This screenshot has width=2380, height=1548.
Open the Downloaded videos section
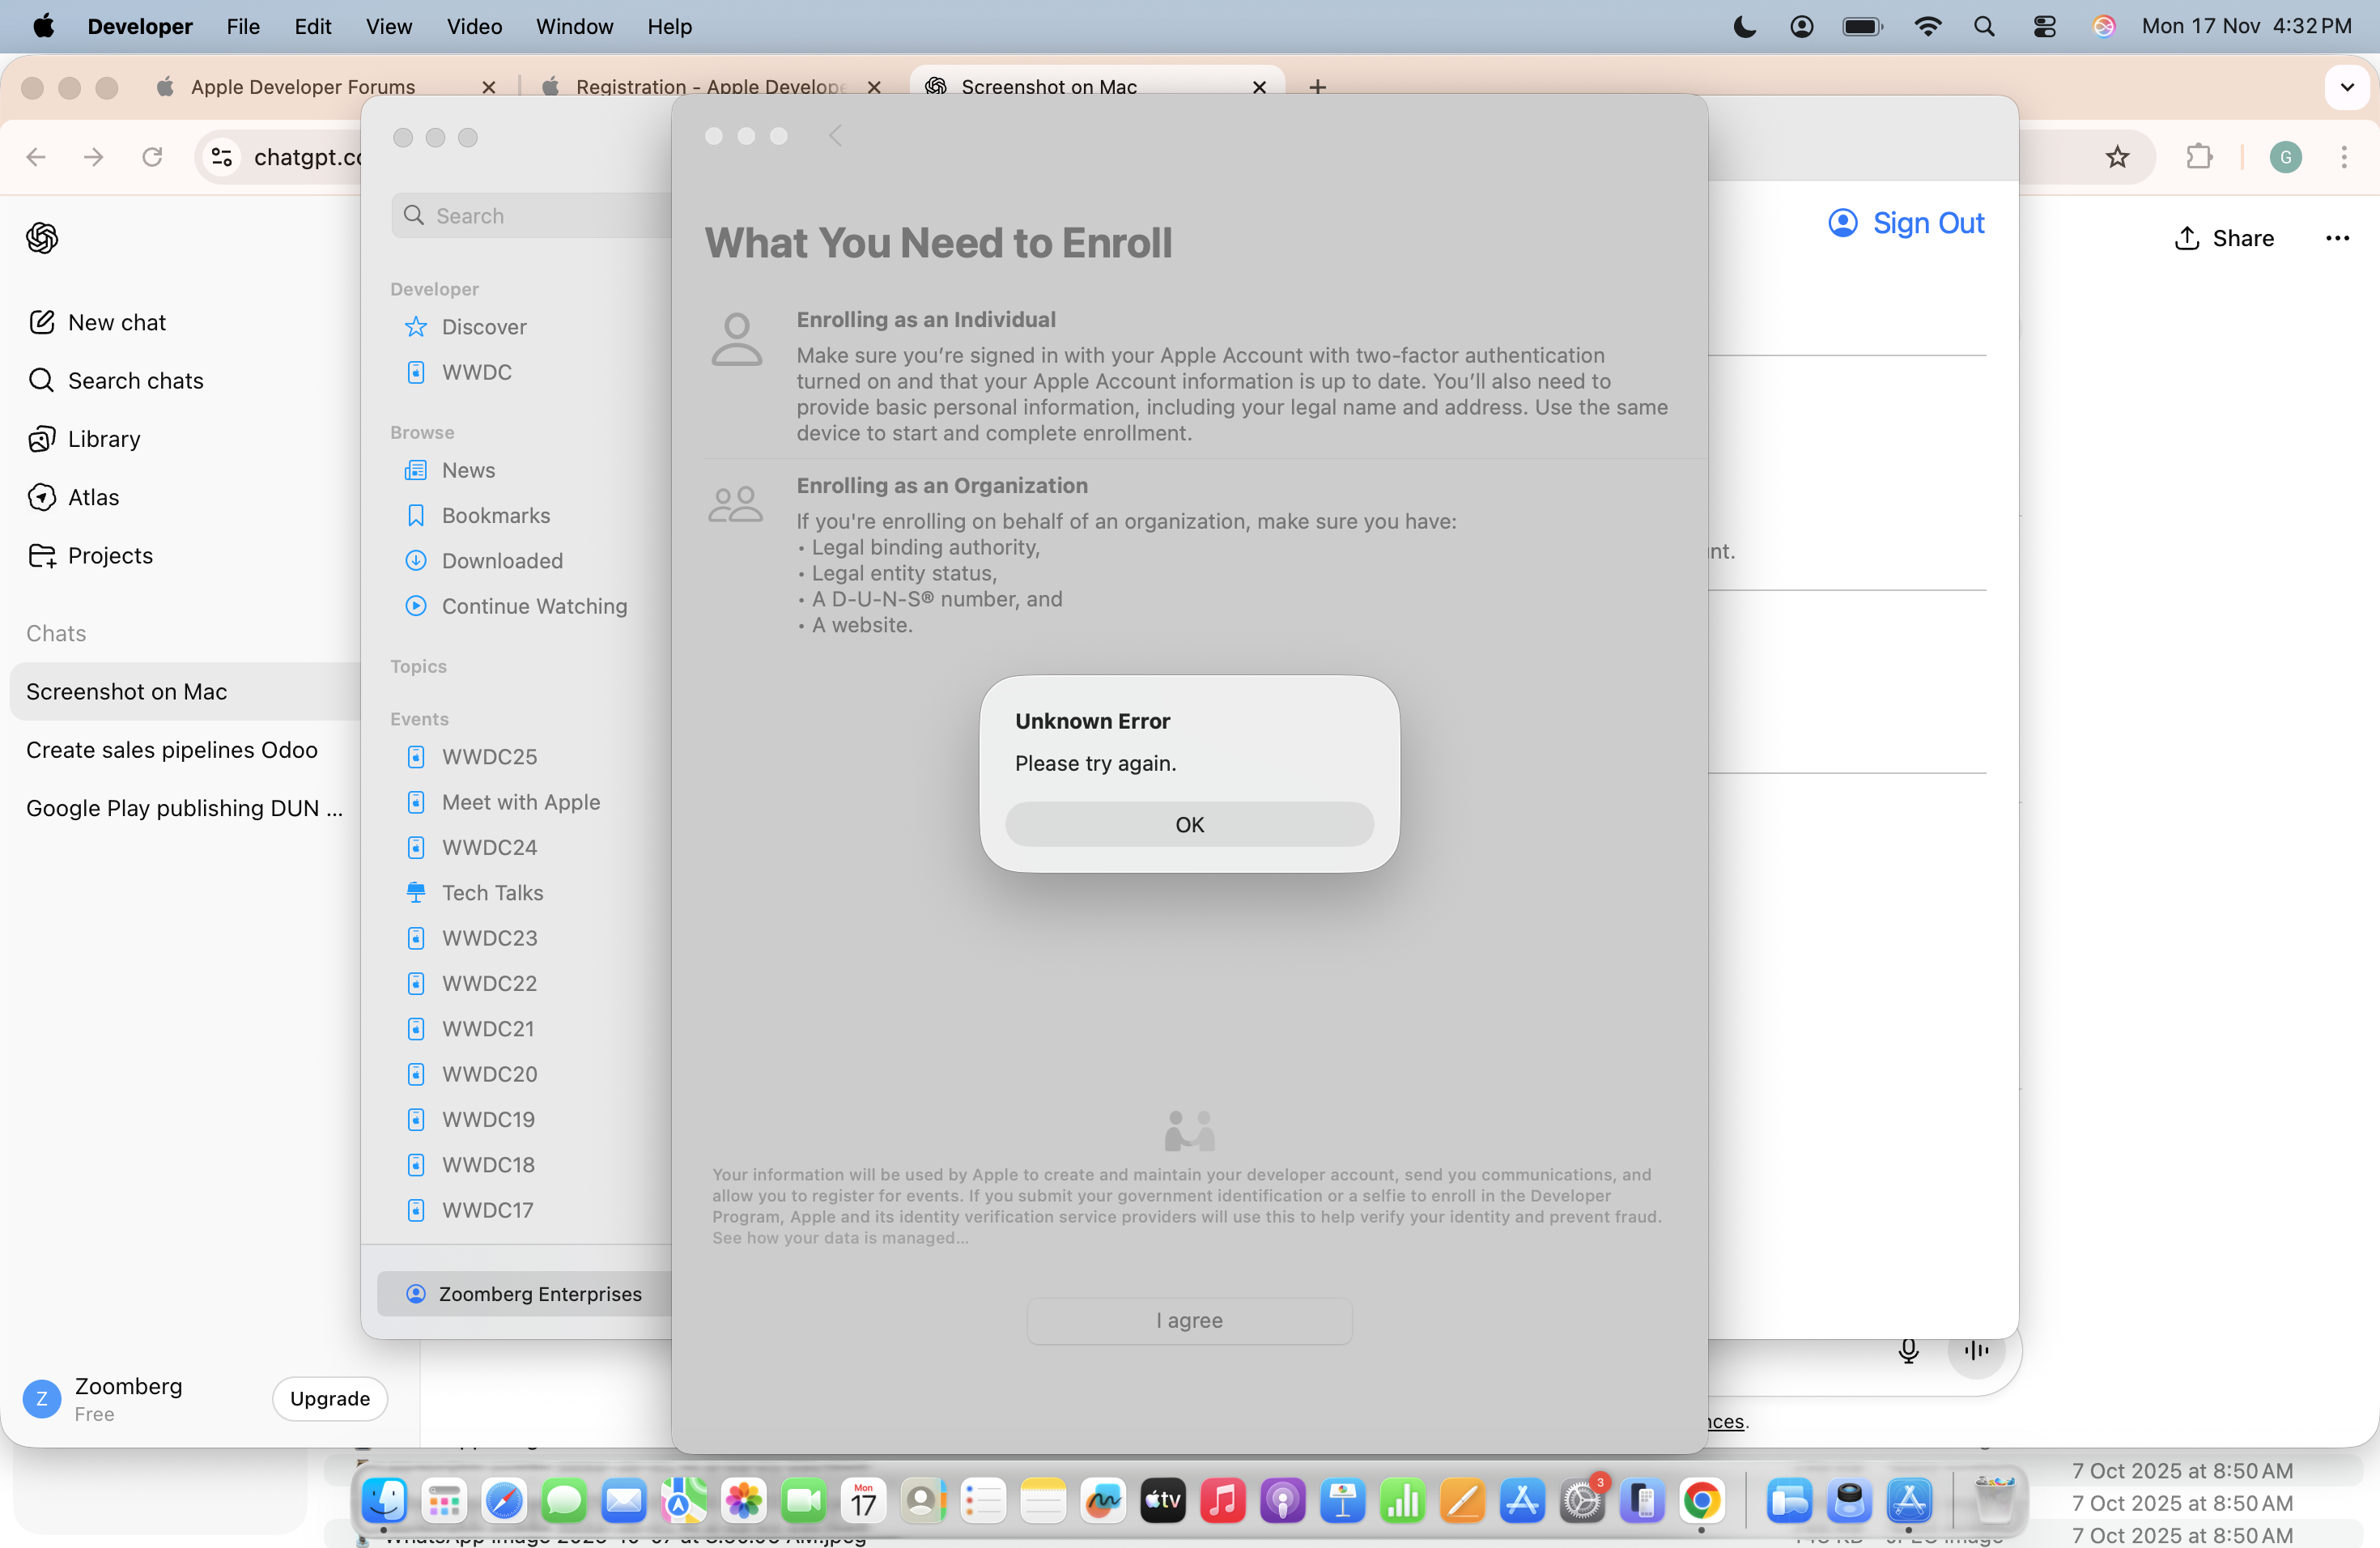pyautogui.click(x=502, y=560)
